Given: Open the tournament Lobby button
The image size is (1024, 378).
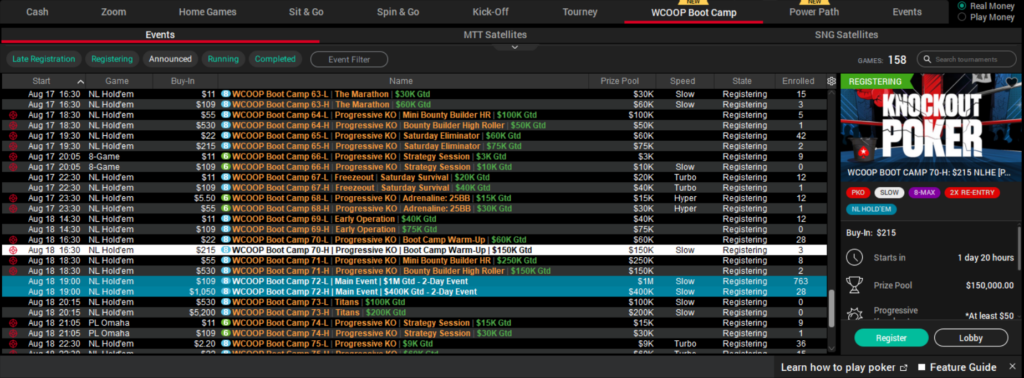Looking at the screenshot, I should tap(970, 338).
